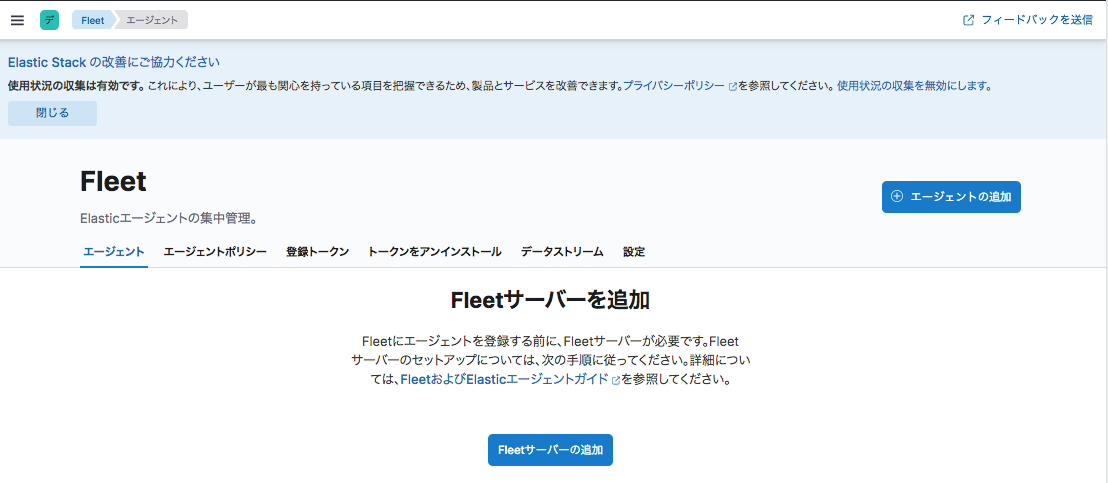The width and height of the screenshot is (1108, 483).
Task: Click external-link icon after プライバシーポリシー
Action: (x=732, y=87)
